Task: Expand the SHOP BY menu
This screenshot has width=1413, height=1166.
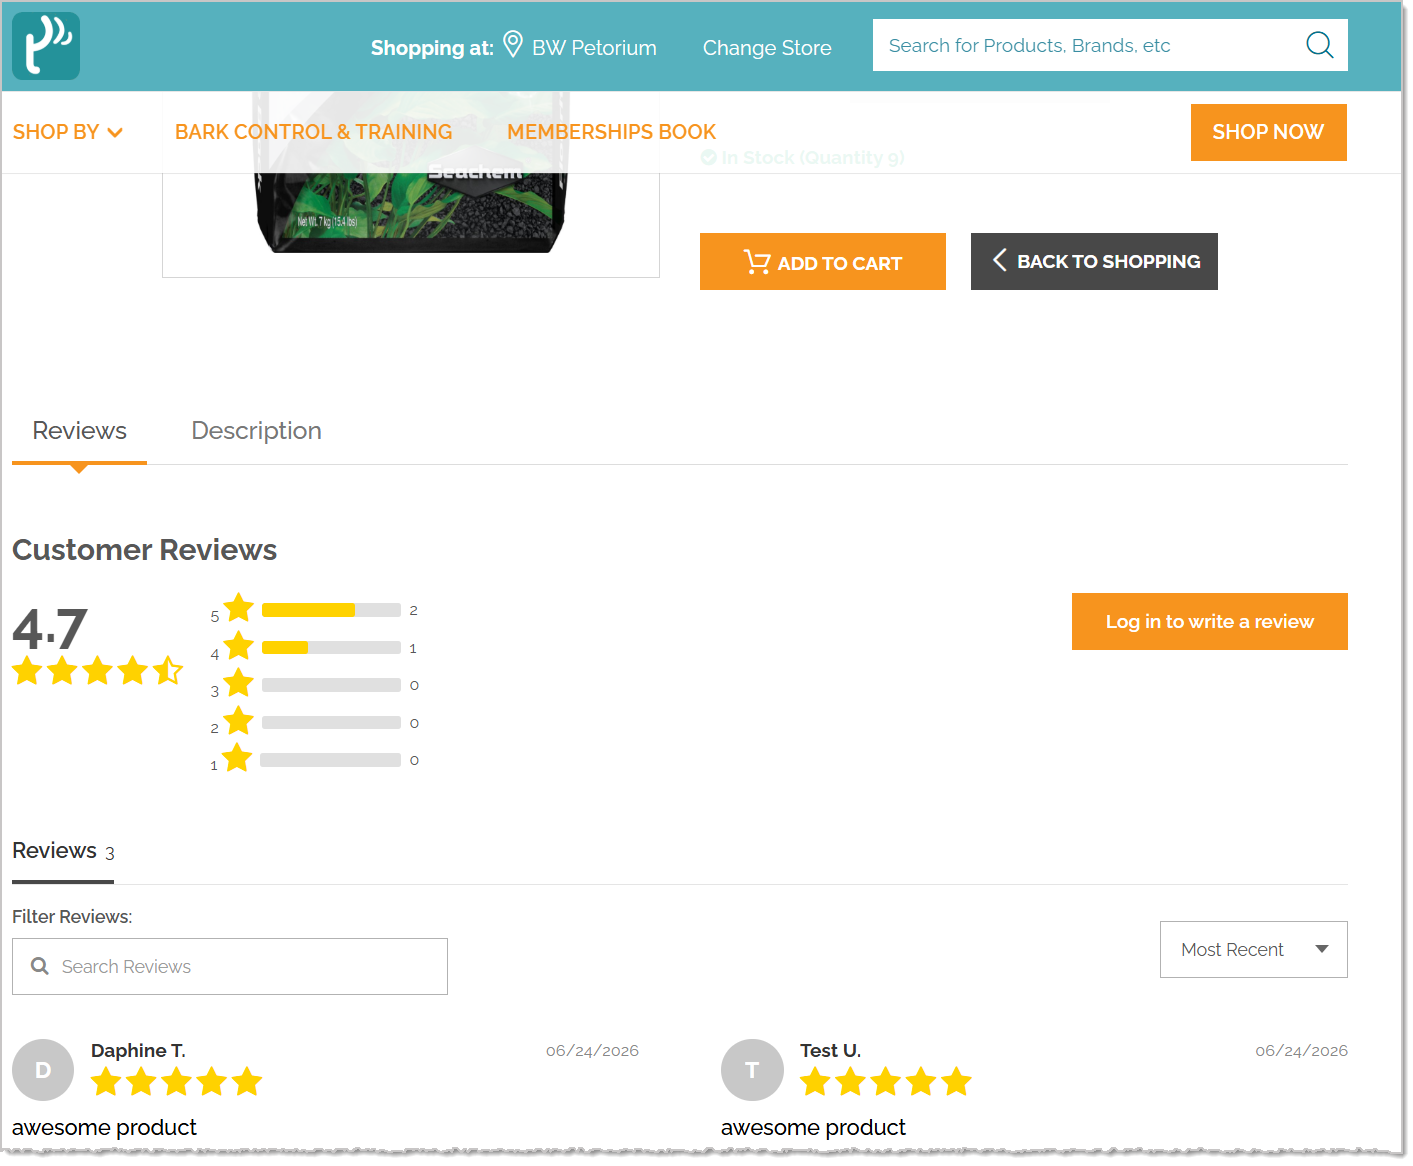Action: (68, 132)
